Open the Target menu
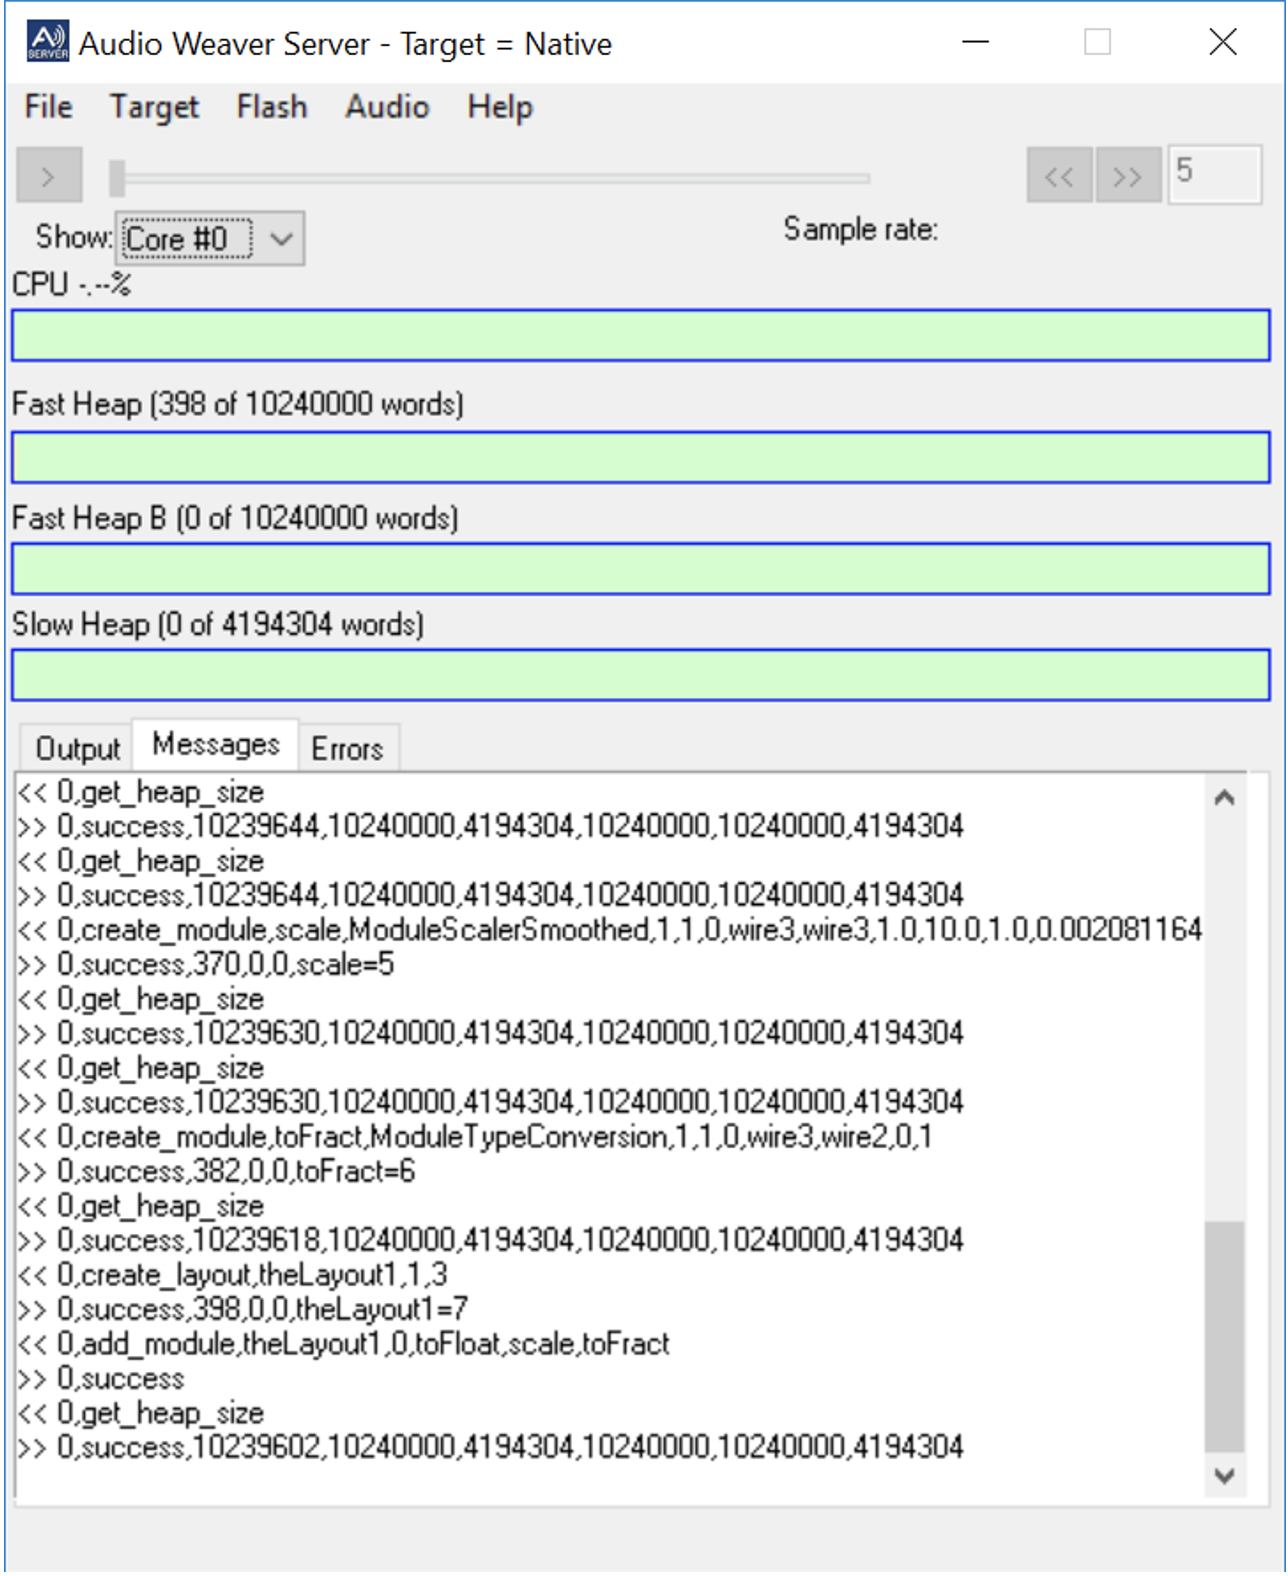Screen dimensions: 1288x1576 (x=154, y=107)
